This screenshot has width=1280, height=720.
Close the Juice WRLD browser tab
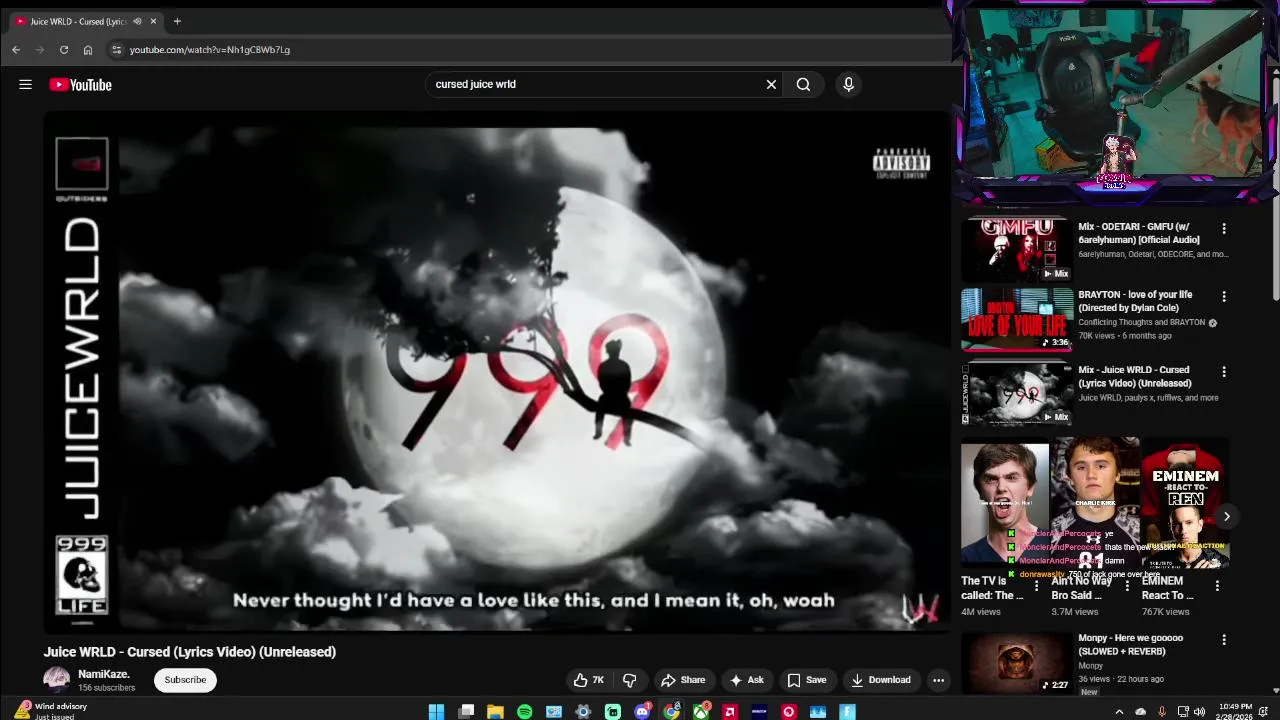[x=154, y=21]
